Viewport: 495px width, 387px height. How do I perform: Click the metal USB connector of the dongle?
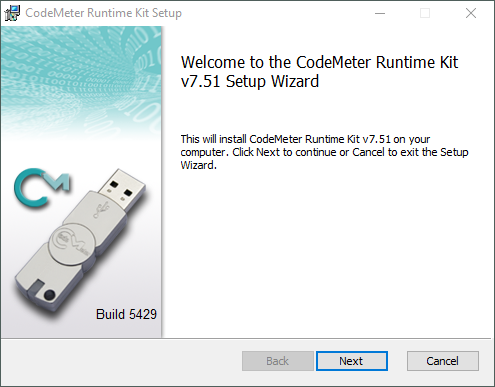click(x=122, y=189)
